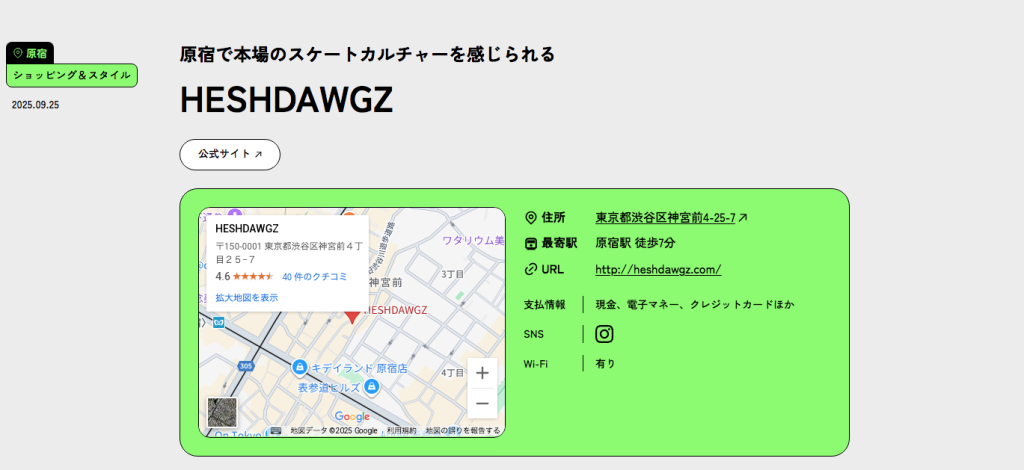Open the Instagram icon next to SNS
This screenshot has height=470, width=1024.
pyautogui.click(x=604, y=334)
